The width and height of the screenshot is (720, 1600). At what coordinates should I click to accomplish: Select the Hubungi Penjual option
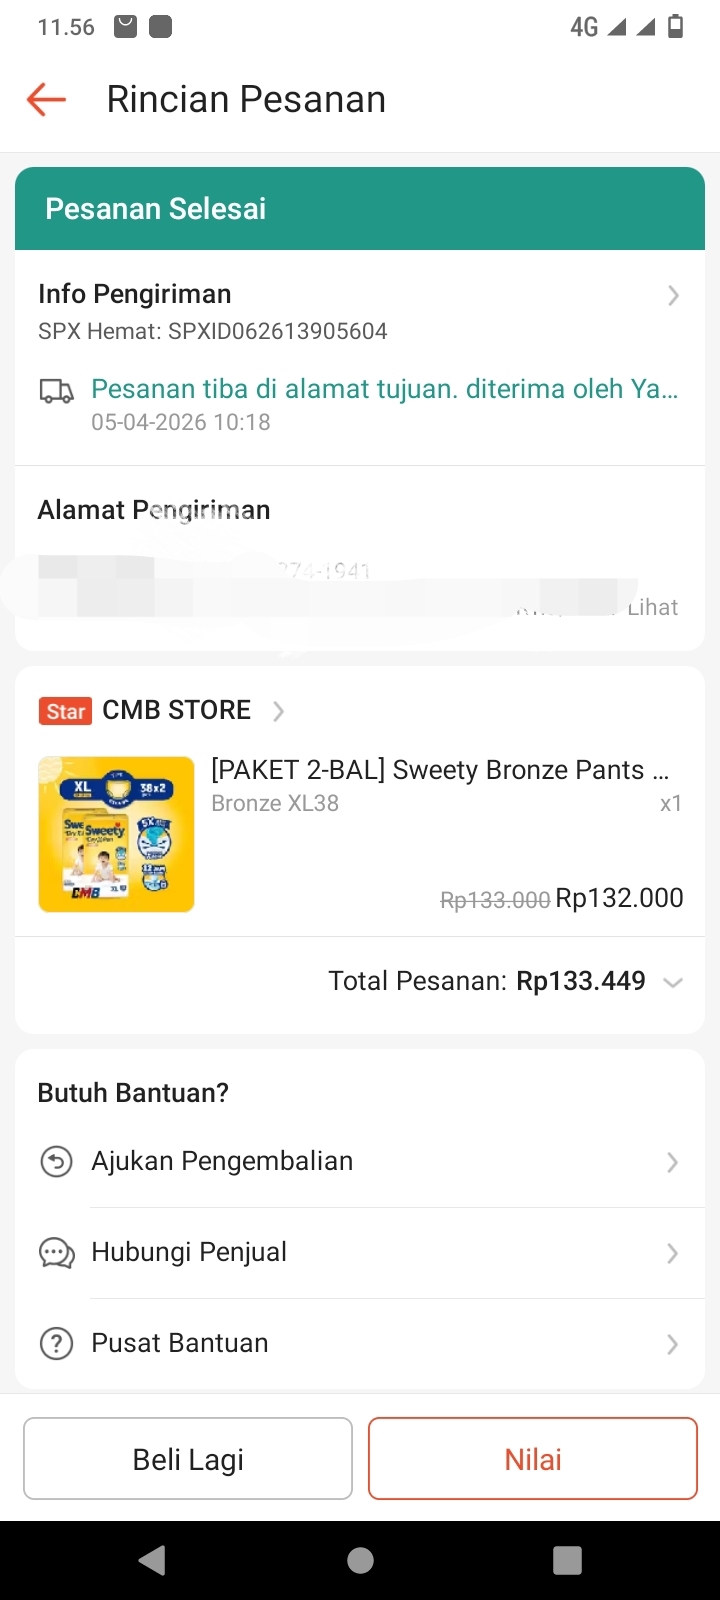(x=189, y=1252)
